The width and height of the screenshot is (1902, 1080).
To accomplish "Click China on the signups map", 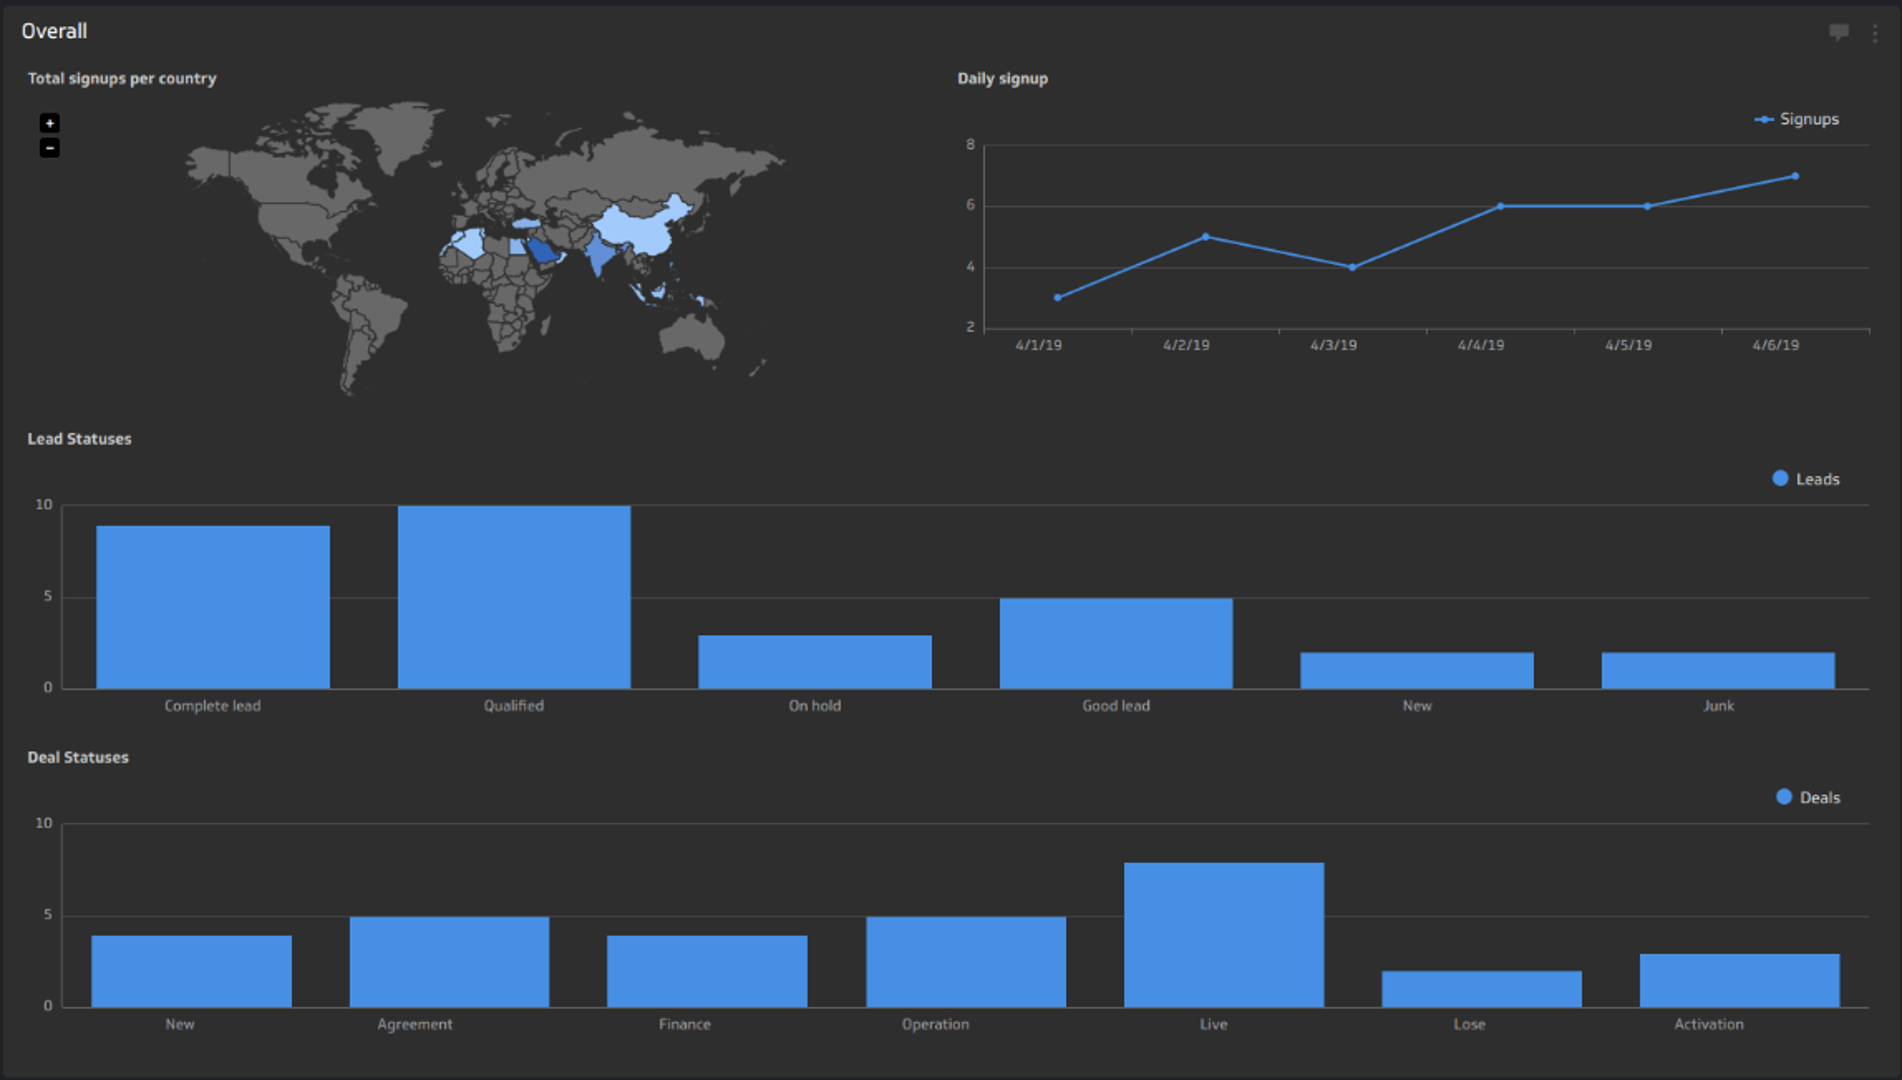I will pyautogui.click(x=640, y=228).
